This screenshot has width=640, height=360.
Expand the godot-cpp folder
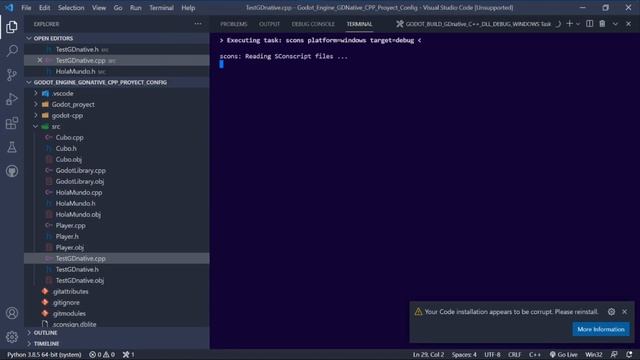pyautogui.click(x=117, y=116)
